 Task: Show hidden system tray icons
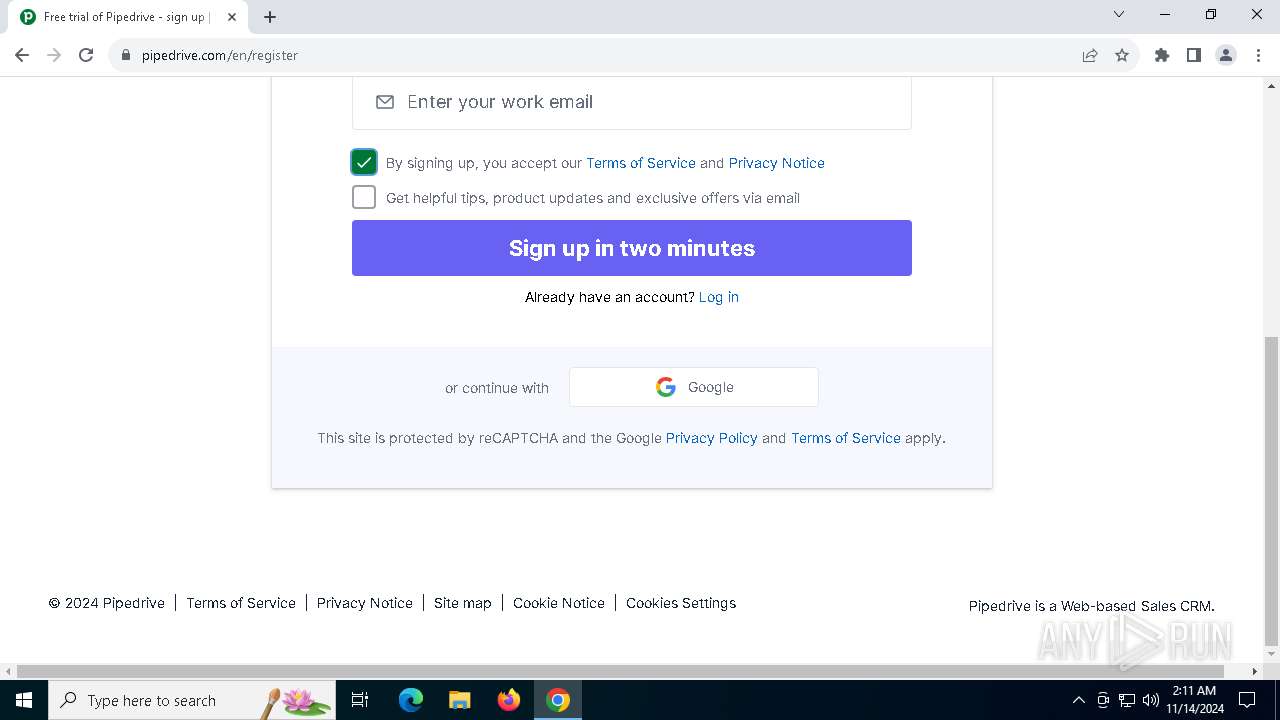(x=1078, y=700)
